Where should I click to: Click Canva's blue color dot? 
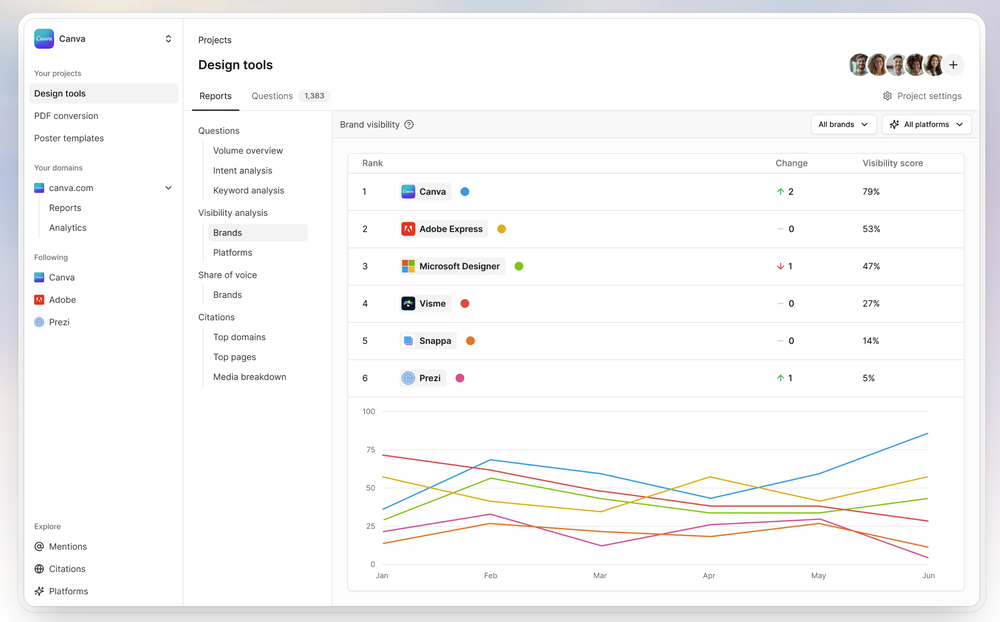(465, 191)
